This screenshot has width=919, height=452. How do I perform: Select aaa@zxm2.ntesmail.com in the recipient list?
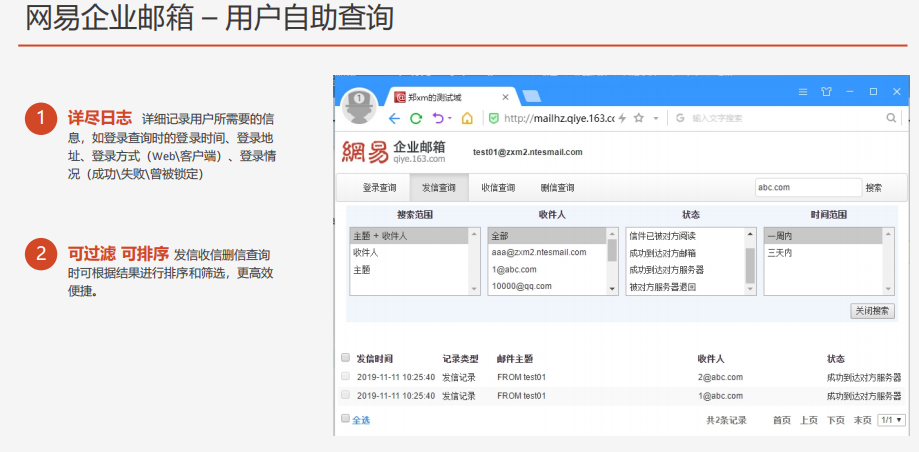point(547,252)
